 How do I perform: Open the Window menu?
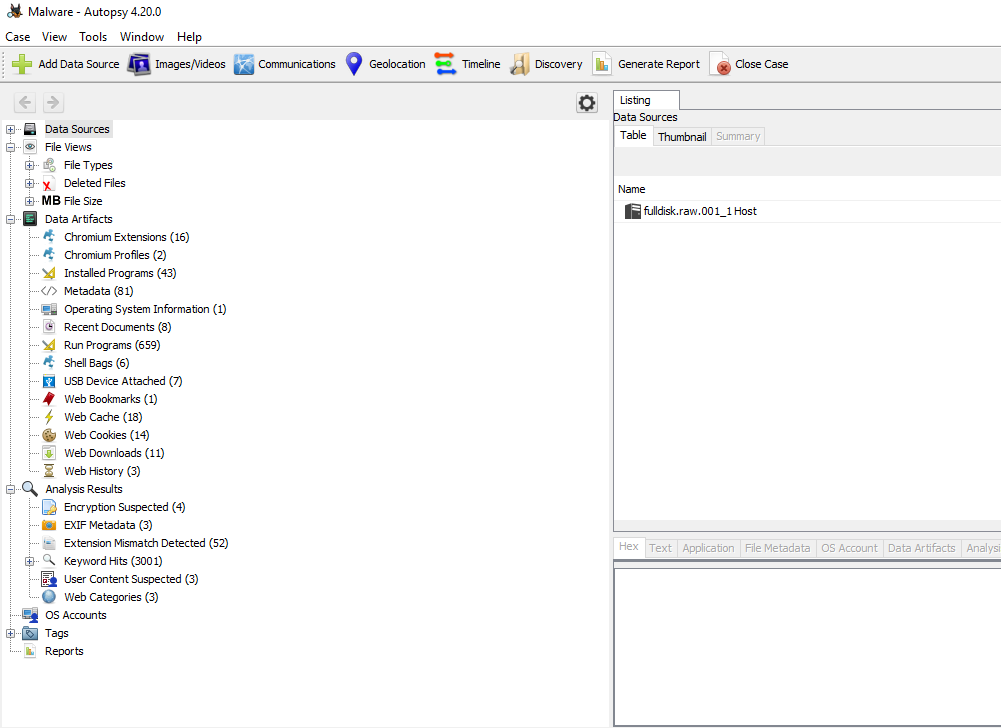point(142,37)
